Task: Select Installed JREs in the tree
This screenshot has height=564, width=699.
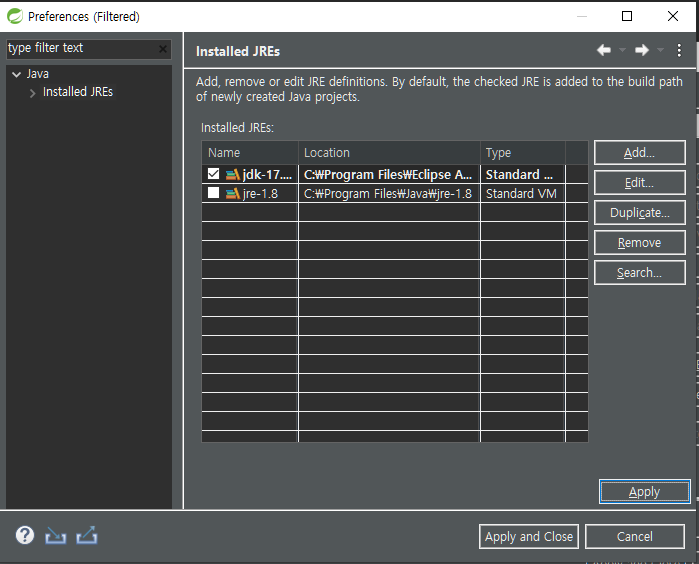Action: [x=78, y=92]
